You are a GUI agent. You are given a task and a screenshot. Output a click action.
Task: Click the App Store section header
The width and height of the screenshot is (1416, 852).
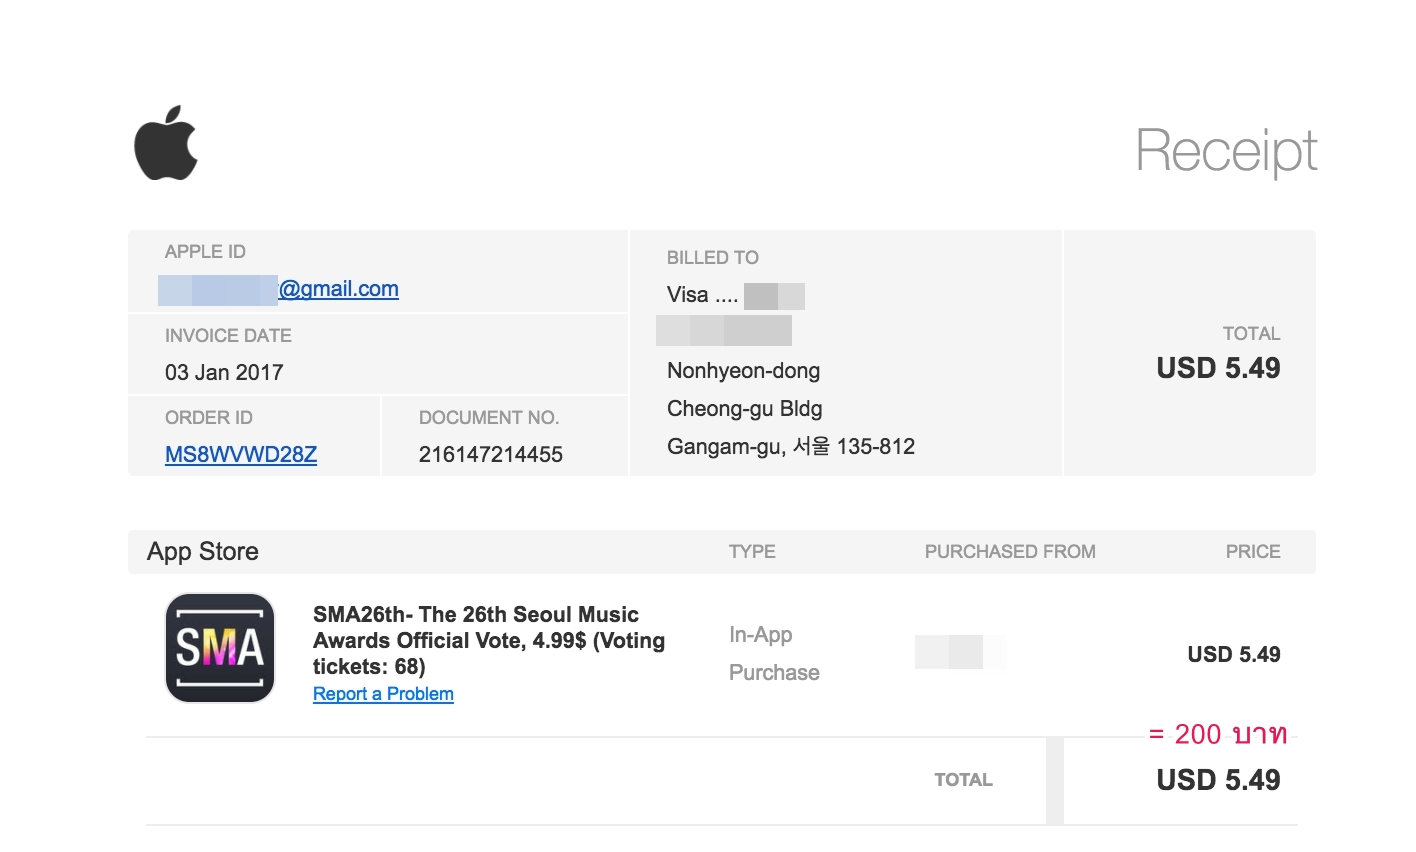pyautogui.click(x=203, y=552)
